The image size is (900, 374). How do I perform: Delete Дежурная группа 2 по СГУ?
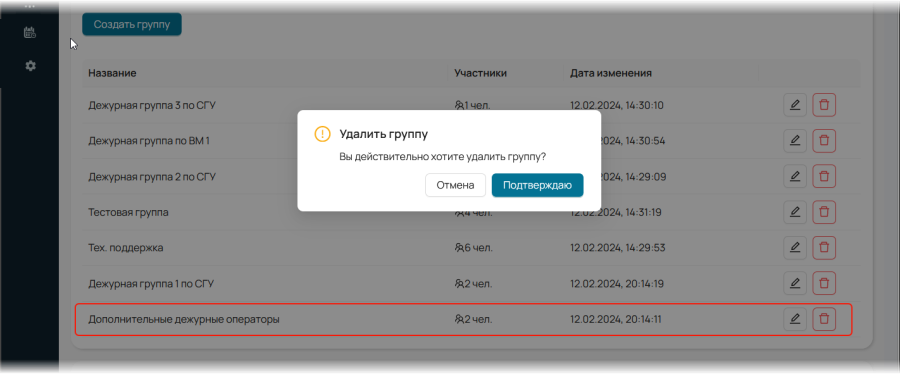click(x=824, y=176)
